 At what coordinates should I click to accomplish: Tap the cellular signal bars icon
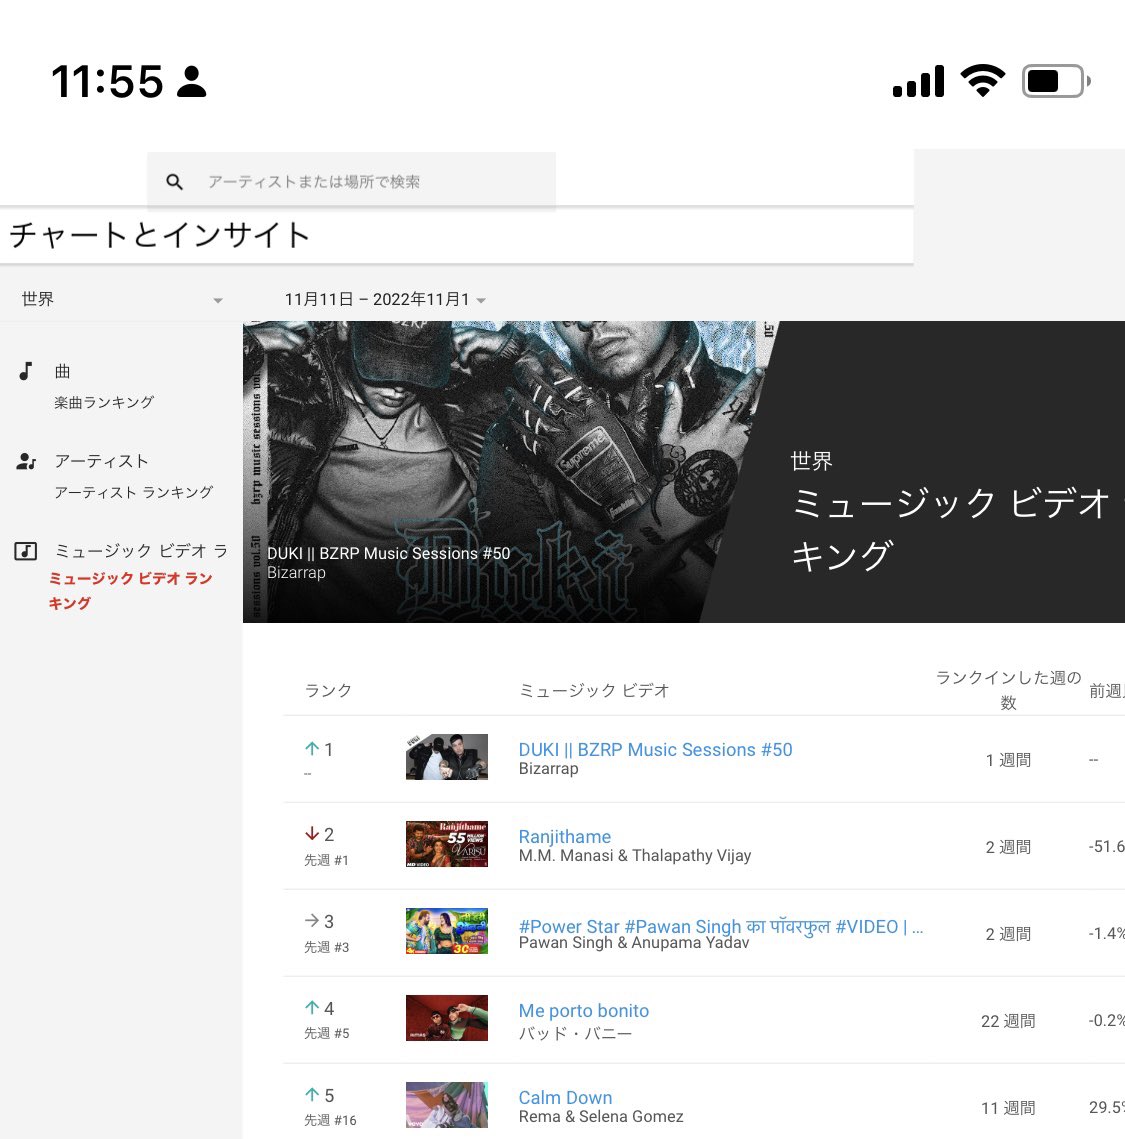coord(919,81)
